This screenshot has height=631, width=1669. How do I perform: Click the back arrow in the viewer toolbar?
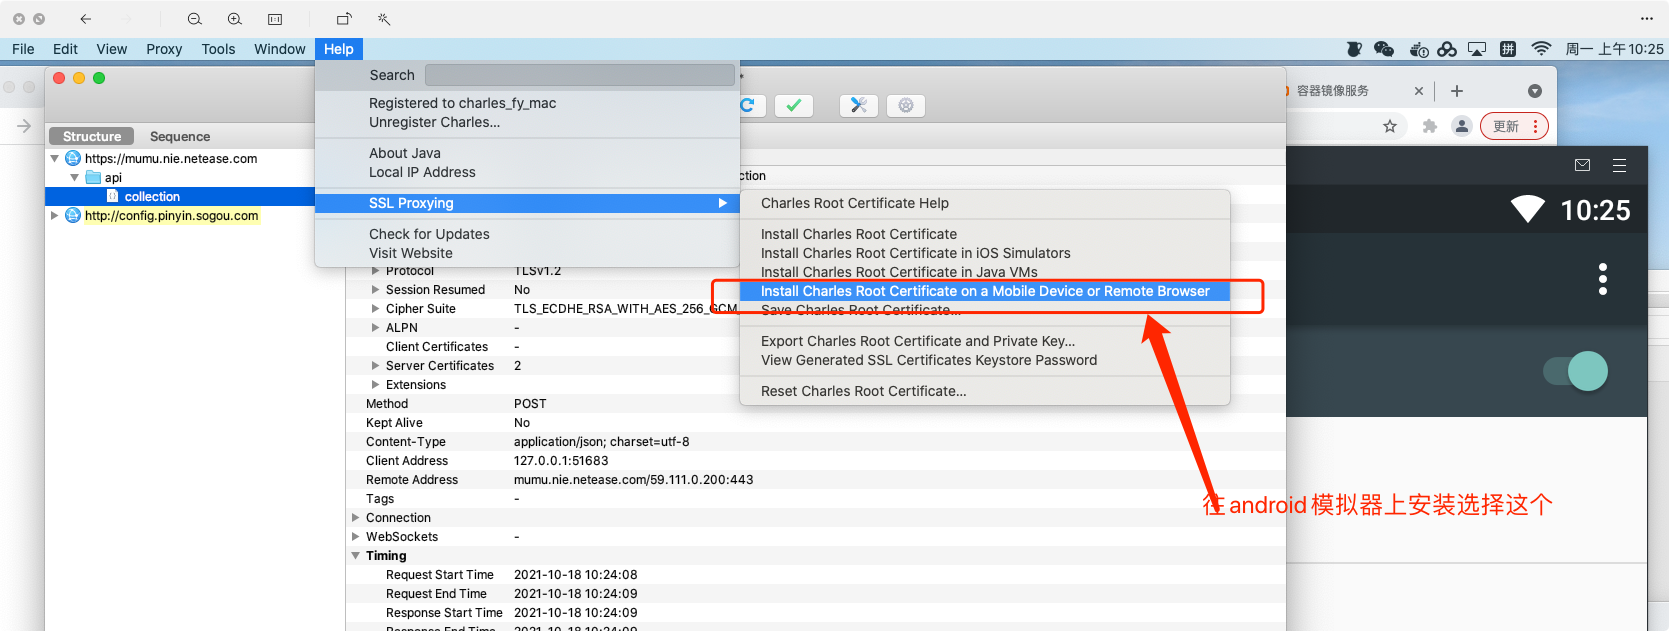click(86, 19)
